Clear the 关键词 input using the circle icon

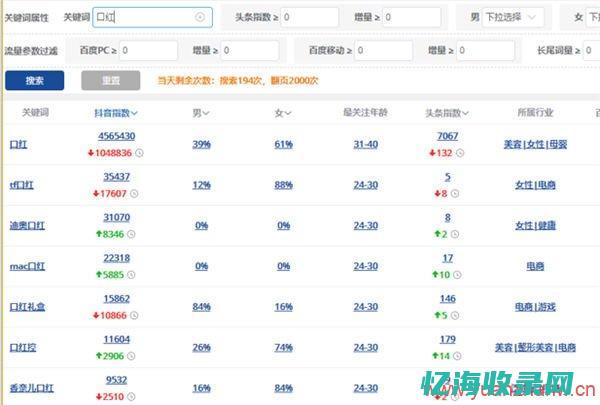200,17
